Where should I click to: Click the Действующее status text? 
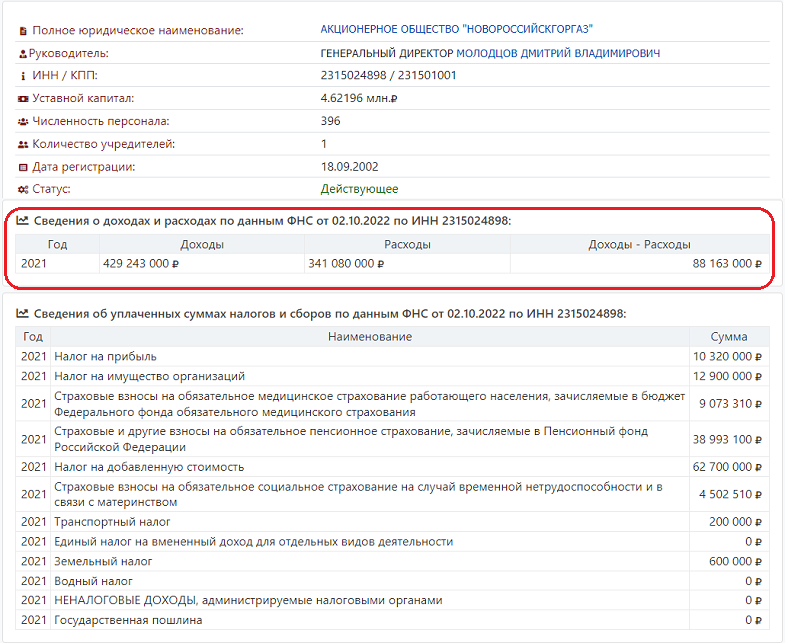(359, 189)
